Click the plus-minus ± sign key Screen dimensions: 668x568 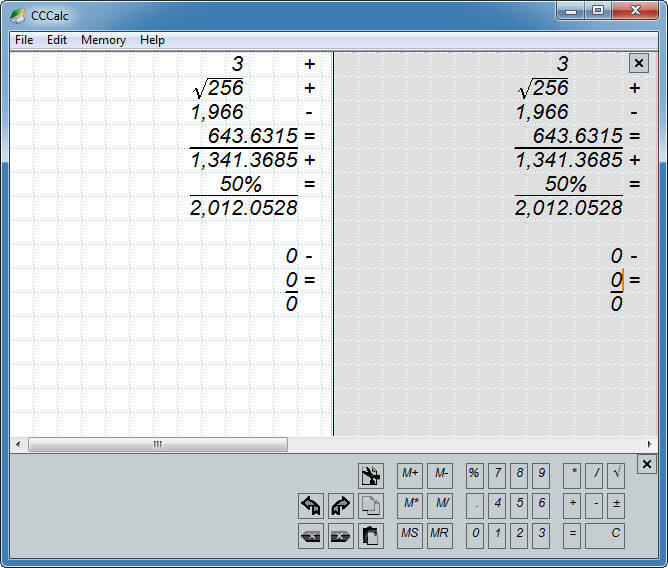(x=616, y=506)
